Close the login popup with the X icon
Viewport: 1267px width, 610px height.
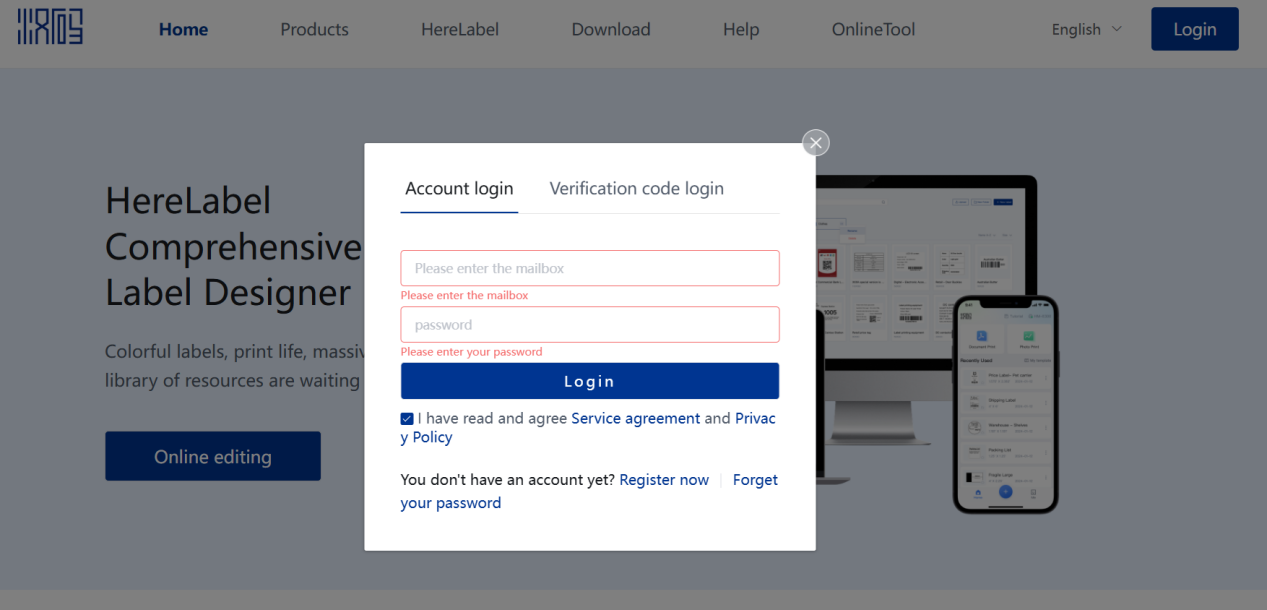pyautogui.click(x=815, y=142)
